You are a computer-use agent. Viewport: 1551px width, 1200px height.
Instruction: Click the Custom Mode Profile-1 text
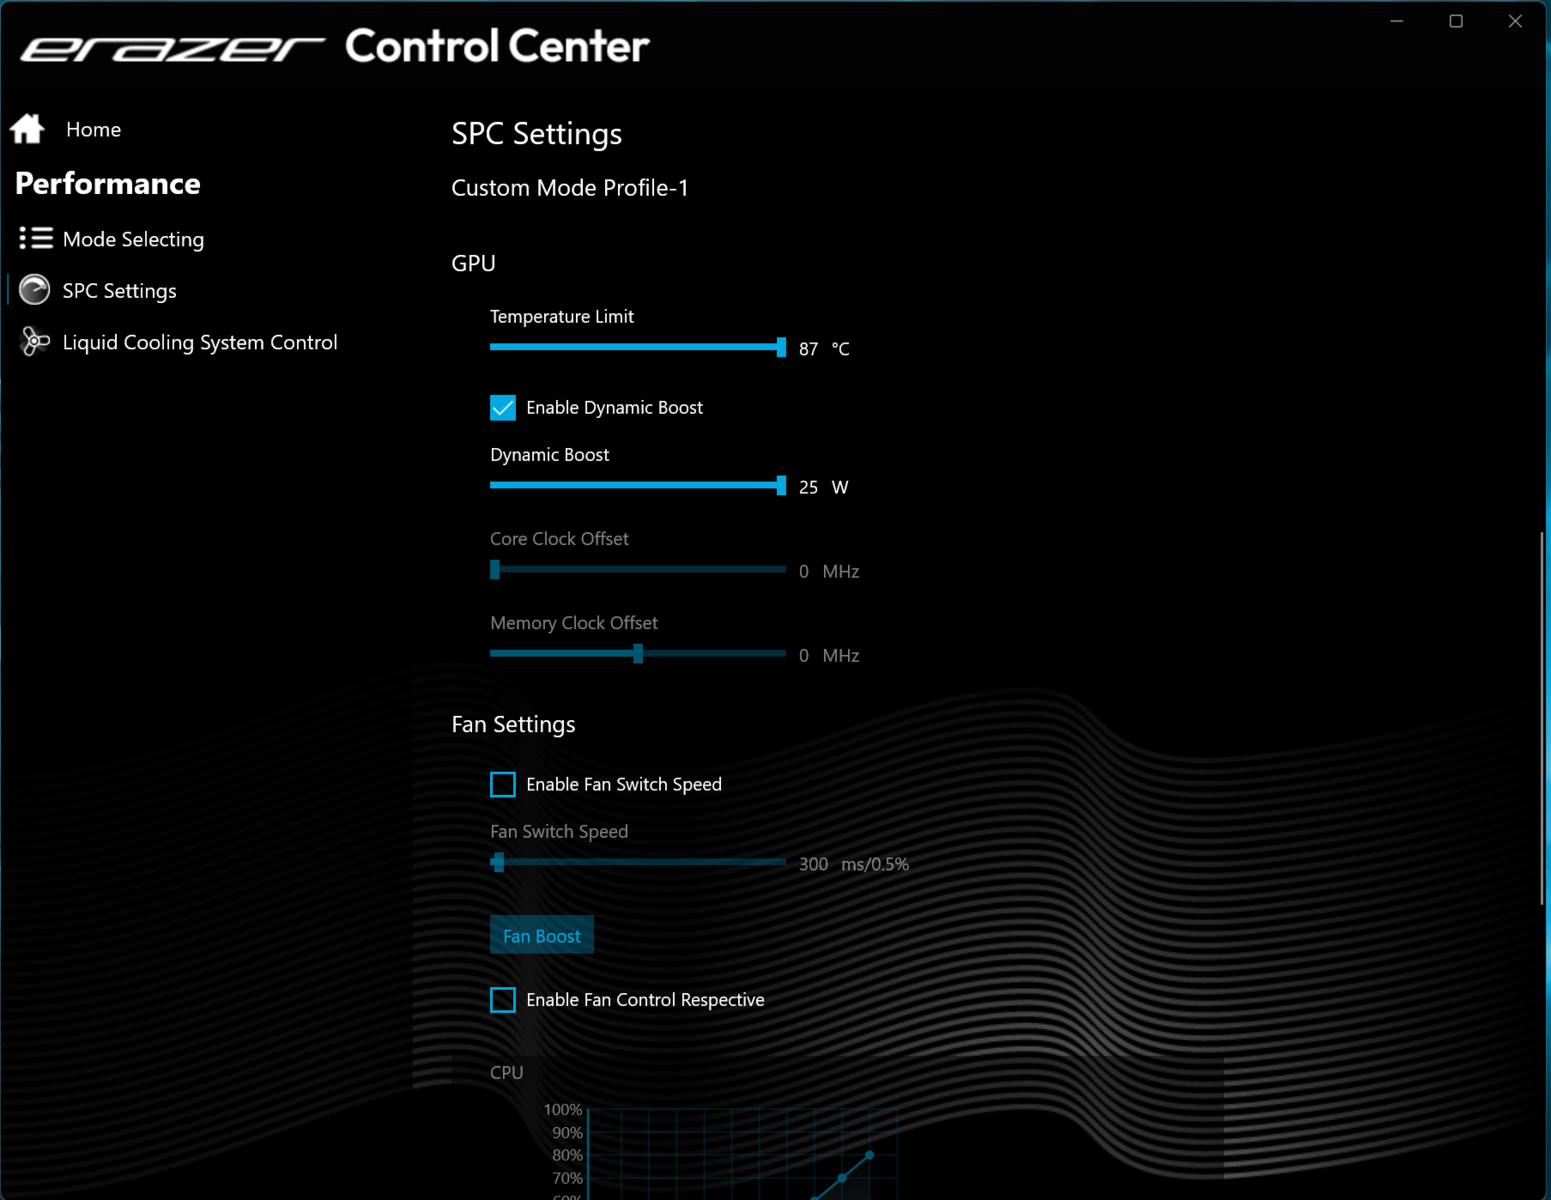570,188
